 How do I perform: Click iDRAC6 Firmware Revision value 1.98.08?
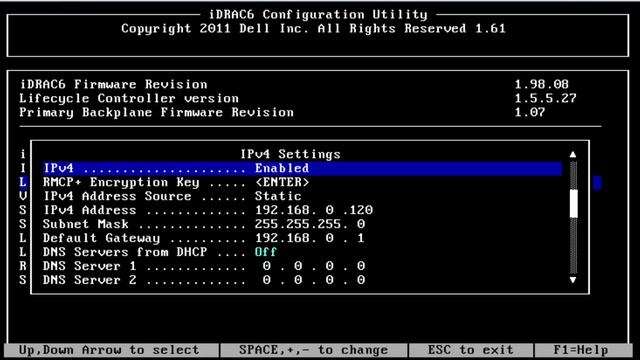(x=541, y=84)
